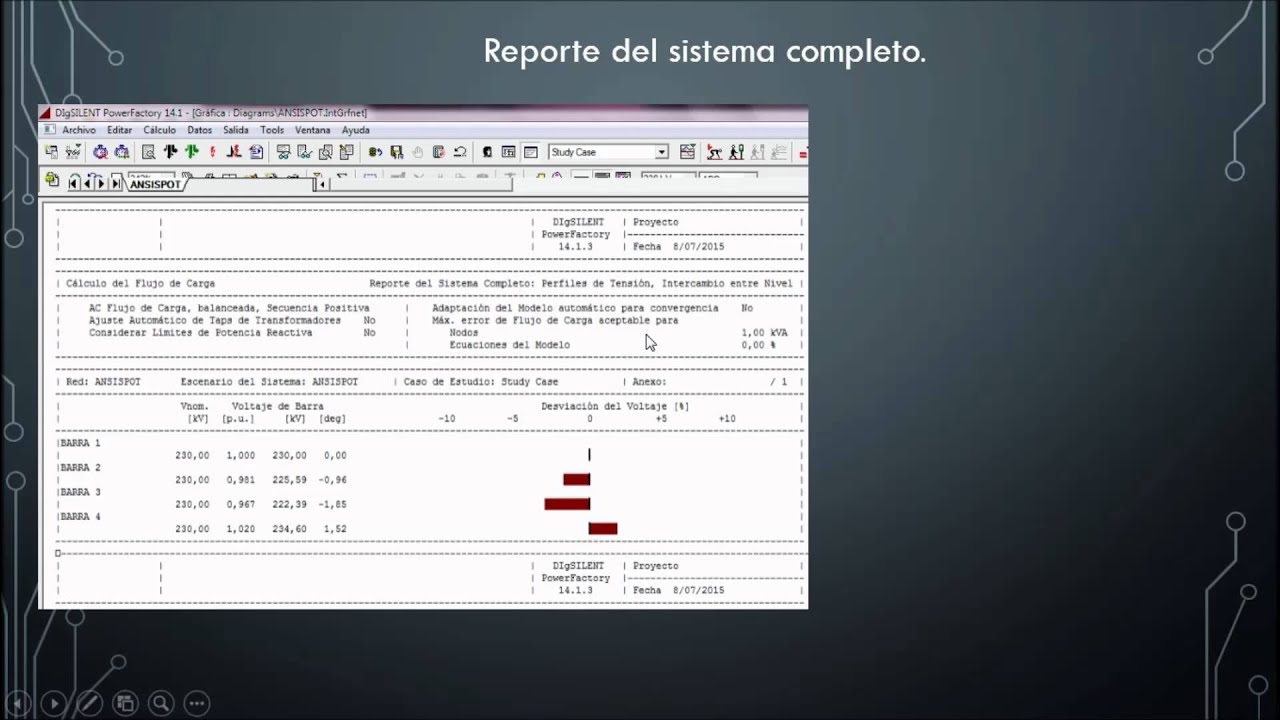
Task: Click the first icon in the main toolbar
Action: click(51, 152)
